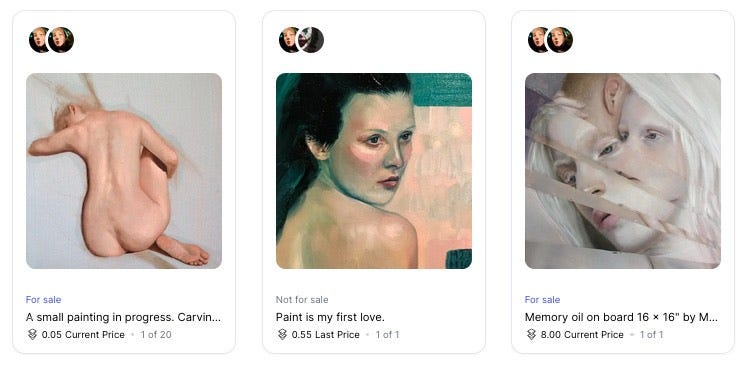Open the 'Memory oil on board 16 × 16"' title

pyautogui.click(x=621, y=317)
